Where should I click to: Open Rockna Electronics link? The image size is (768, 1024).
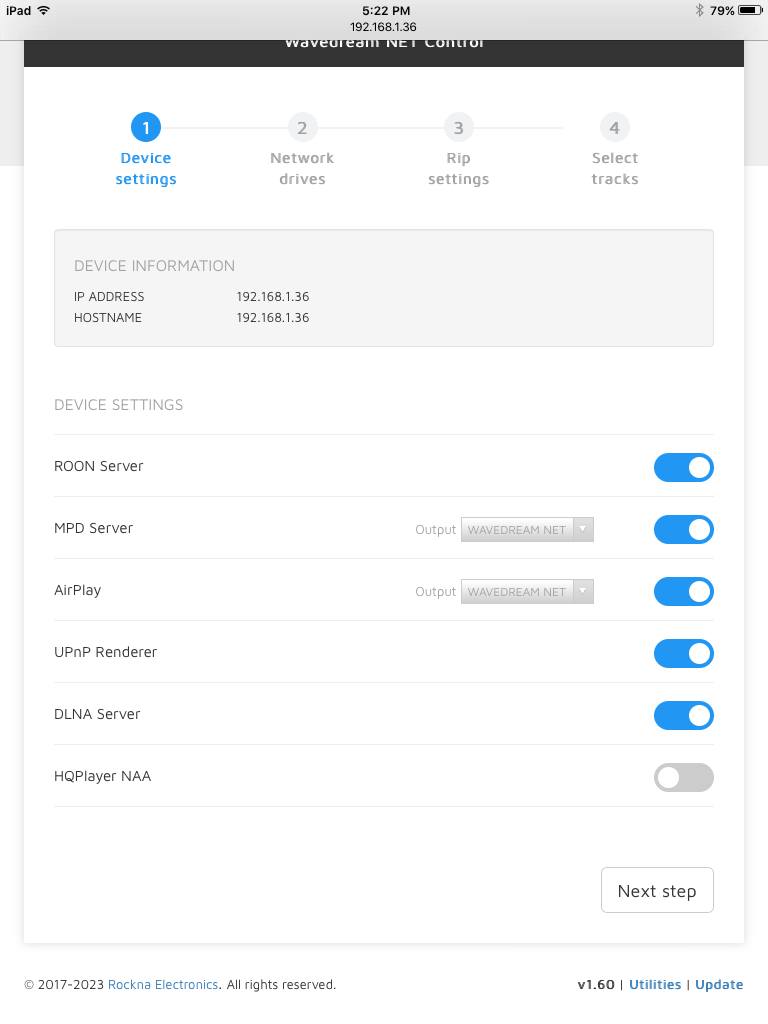point(163,985)
